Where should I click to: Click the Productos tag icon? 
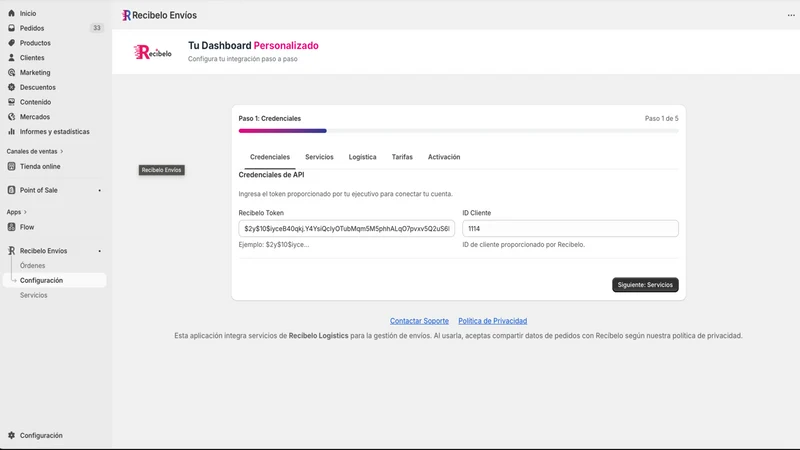tap(11, 43)
